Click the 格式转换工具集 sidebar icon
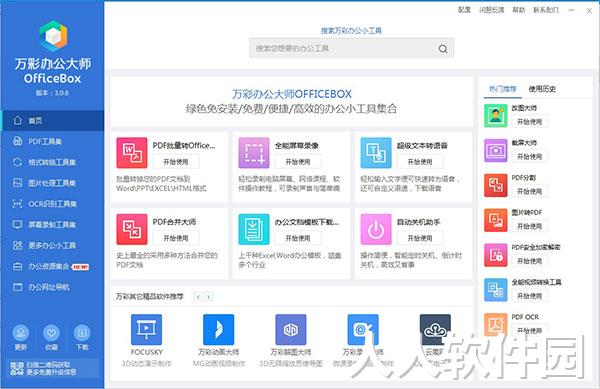600x389 pixels. click(x=17, y=162)
